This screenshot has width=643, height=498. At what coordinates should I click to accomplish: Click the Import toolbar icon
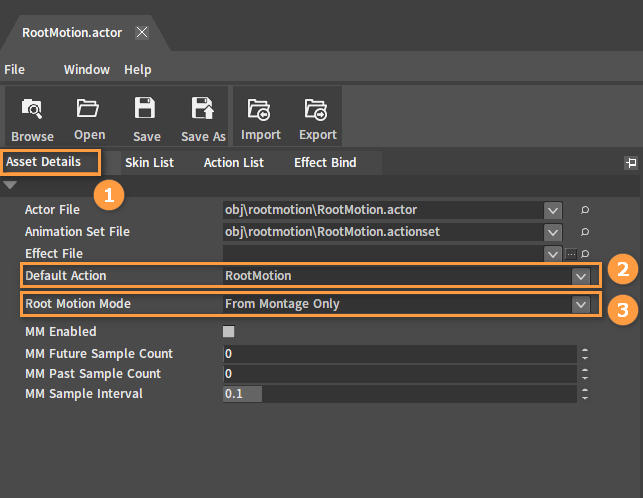(260, 108)
